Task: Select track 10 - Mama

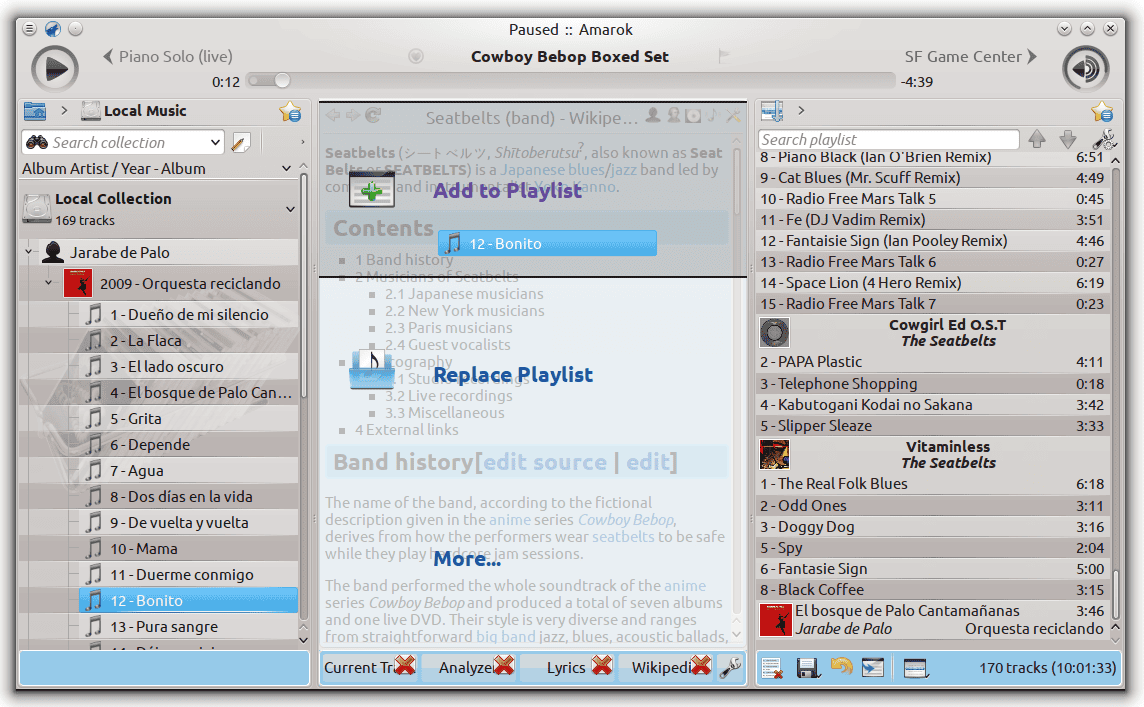Action: (x=189, y=549)
